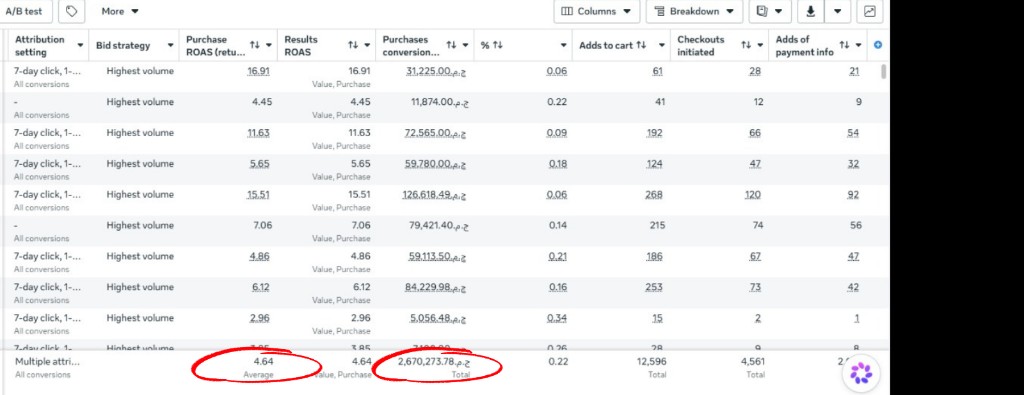Image resolution: width=1024 pixels, height=395 pixels.
Task: Click the 74 checkouts initiated value
Action: pos(758,226)
